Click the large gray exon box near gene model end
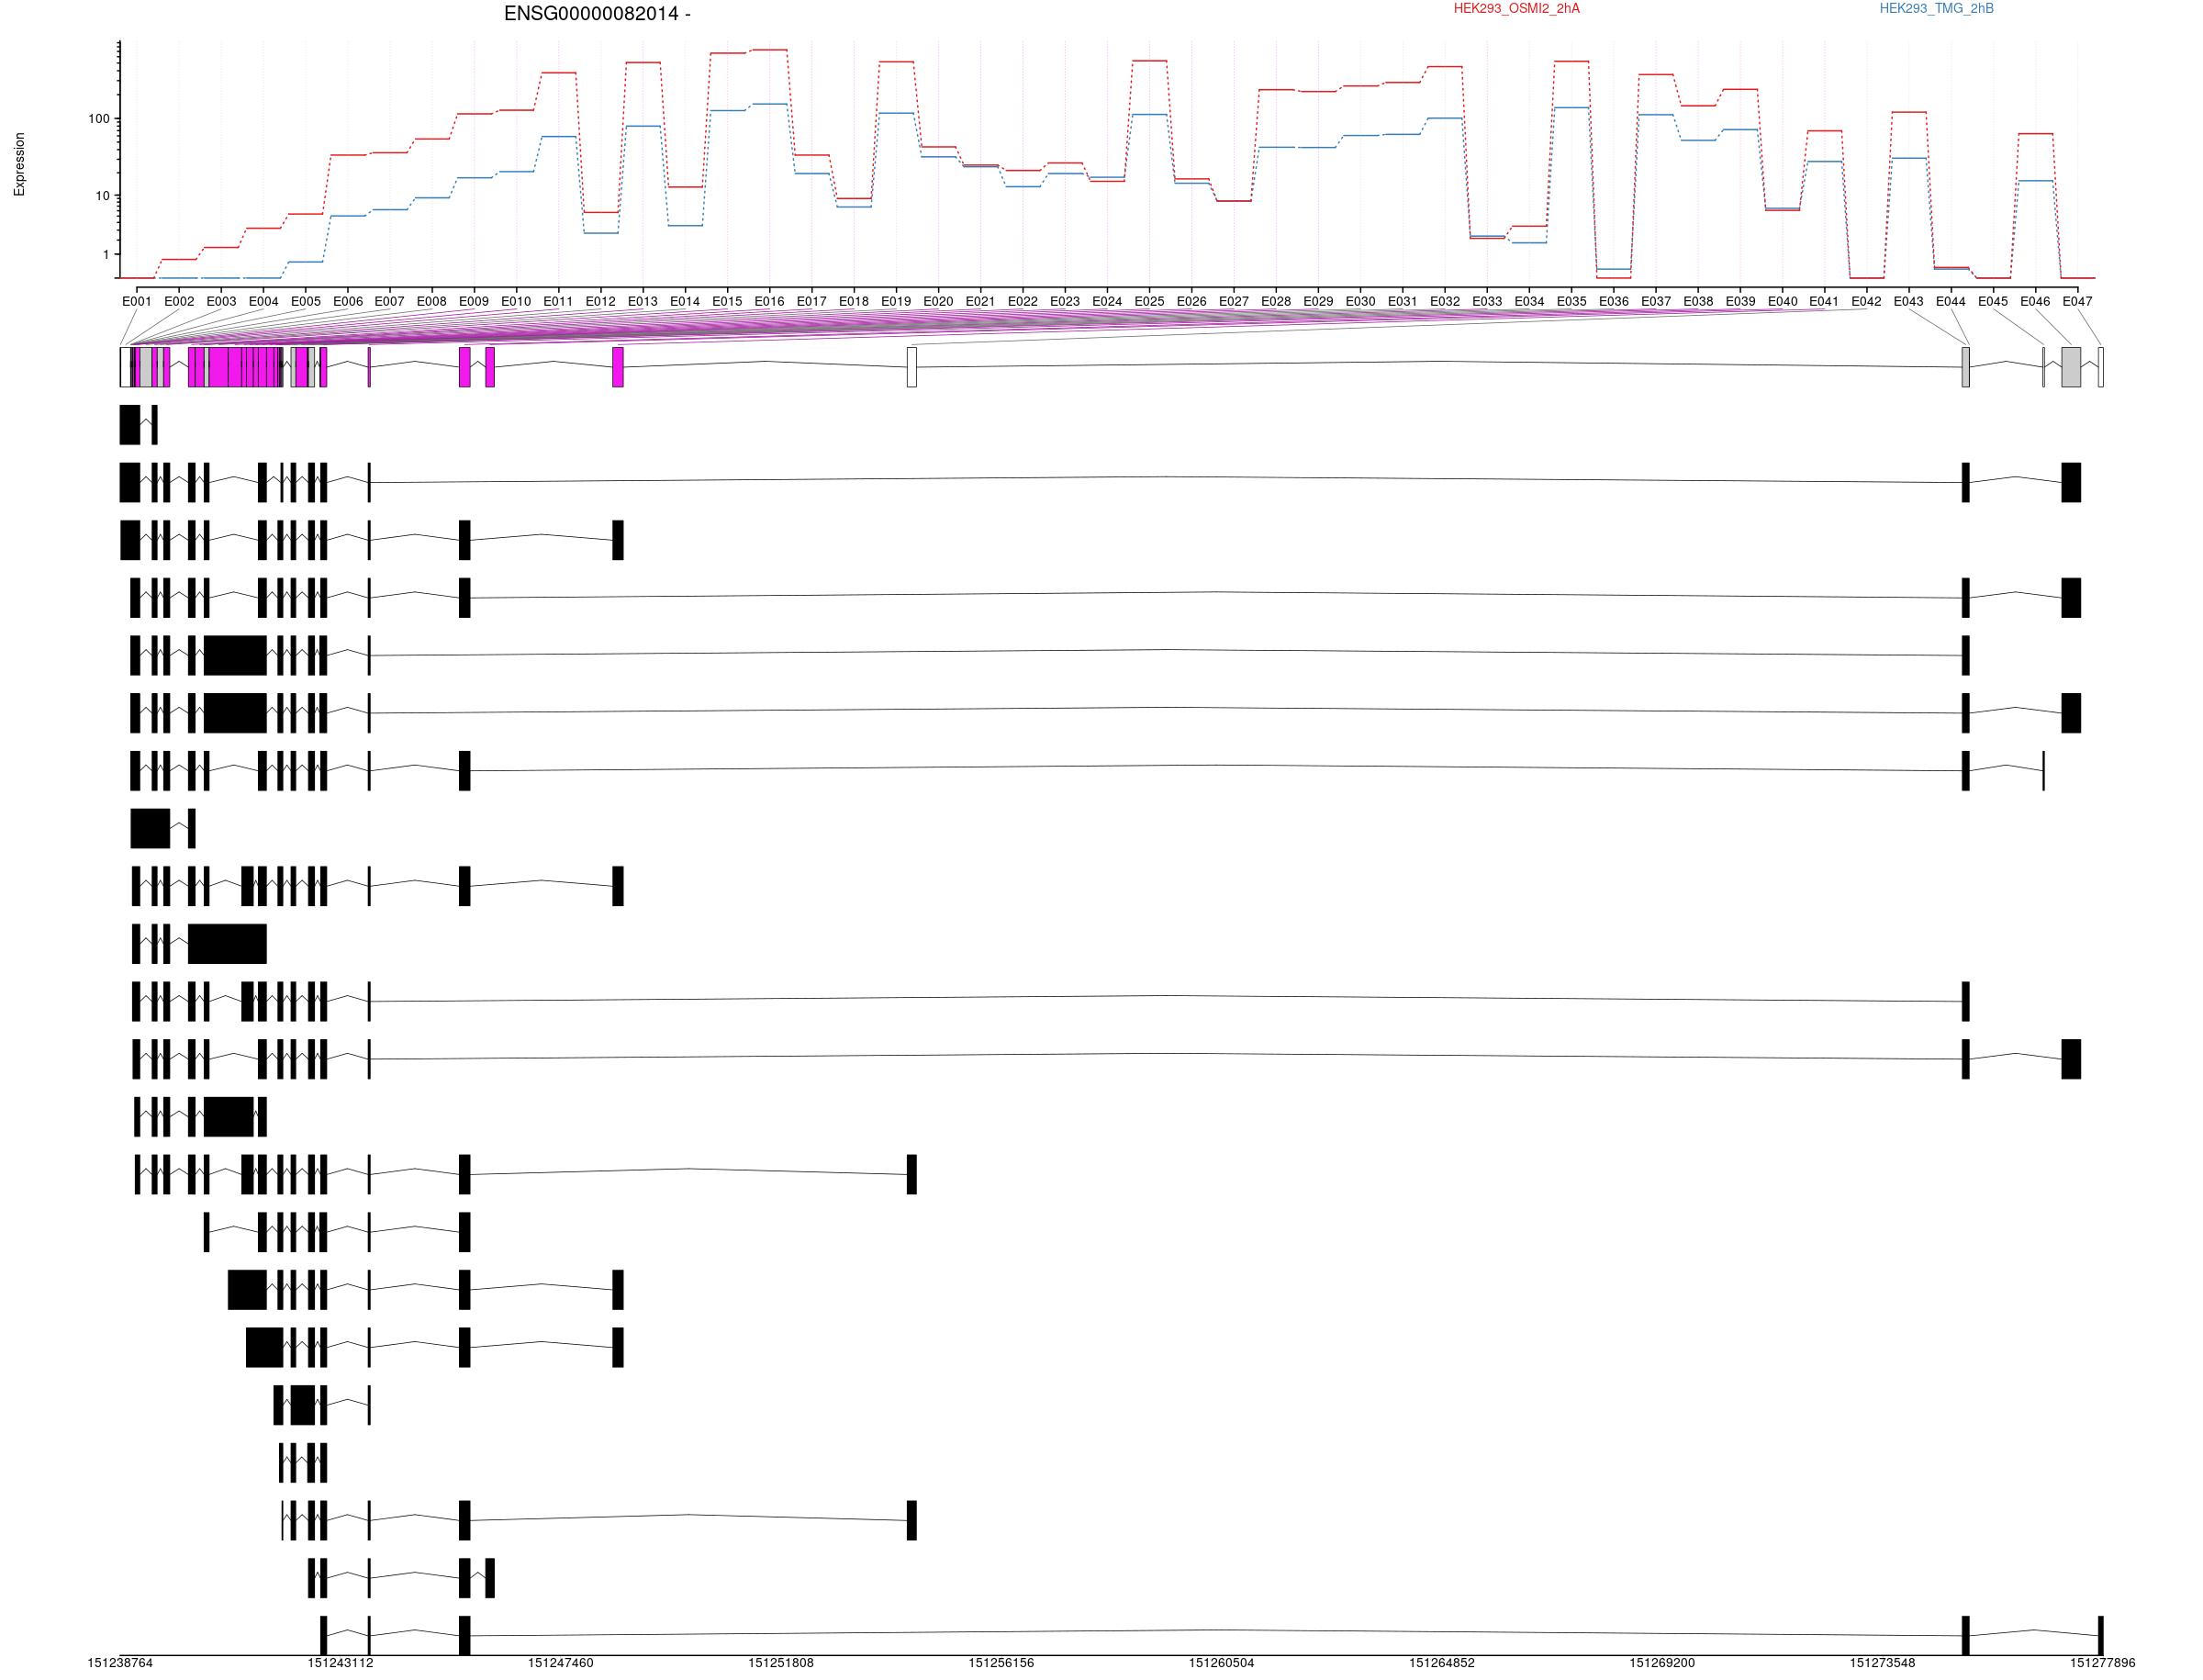 (2071, 367)
